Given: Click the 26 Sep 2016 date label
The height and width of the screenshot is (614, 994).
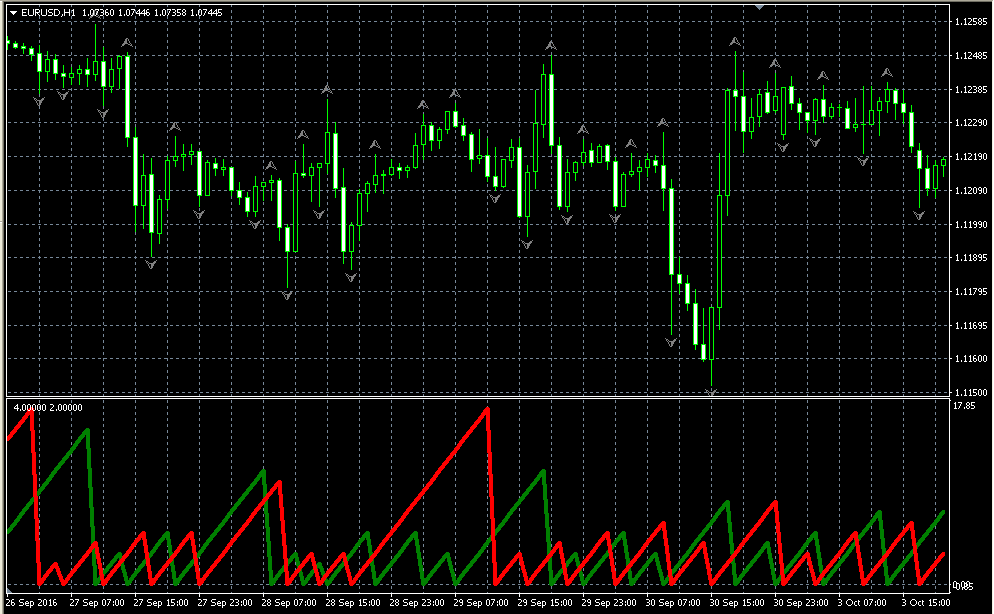Looking at the screenshot, I should (x=32, y=603).
